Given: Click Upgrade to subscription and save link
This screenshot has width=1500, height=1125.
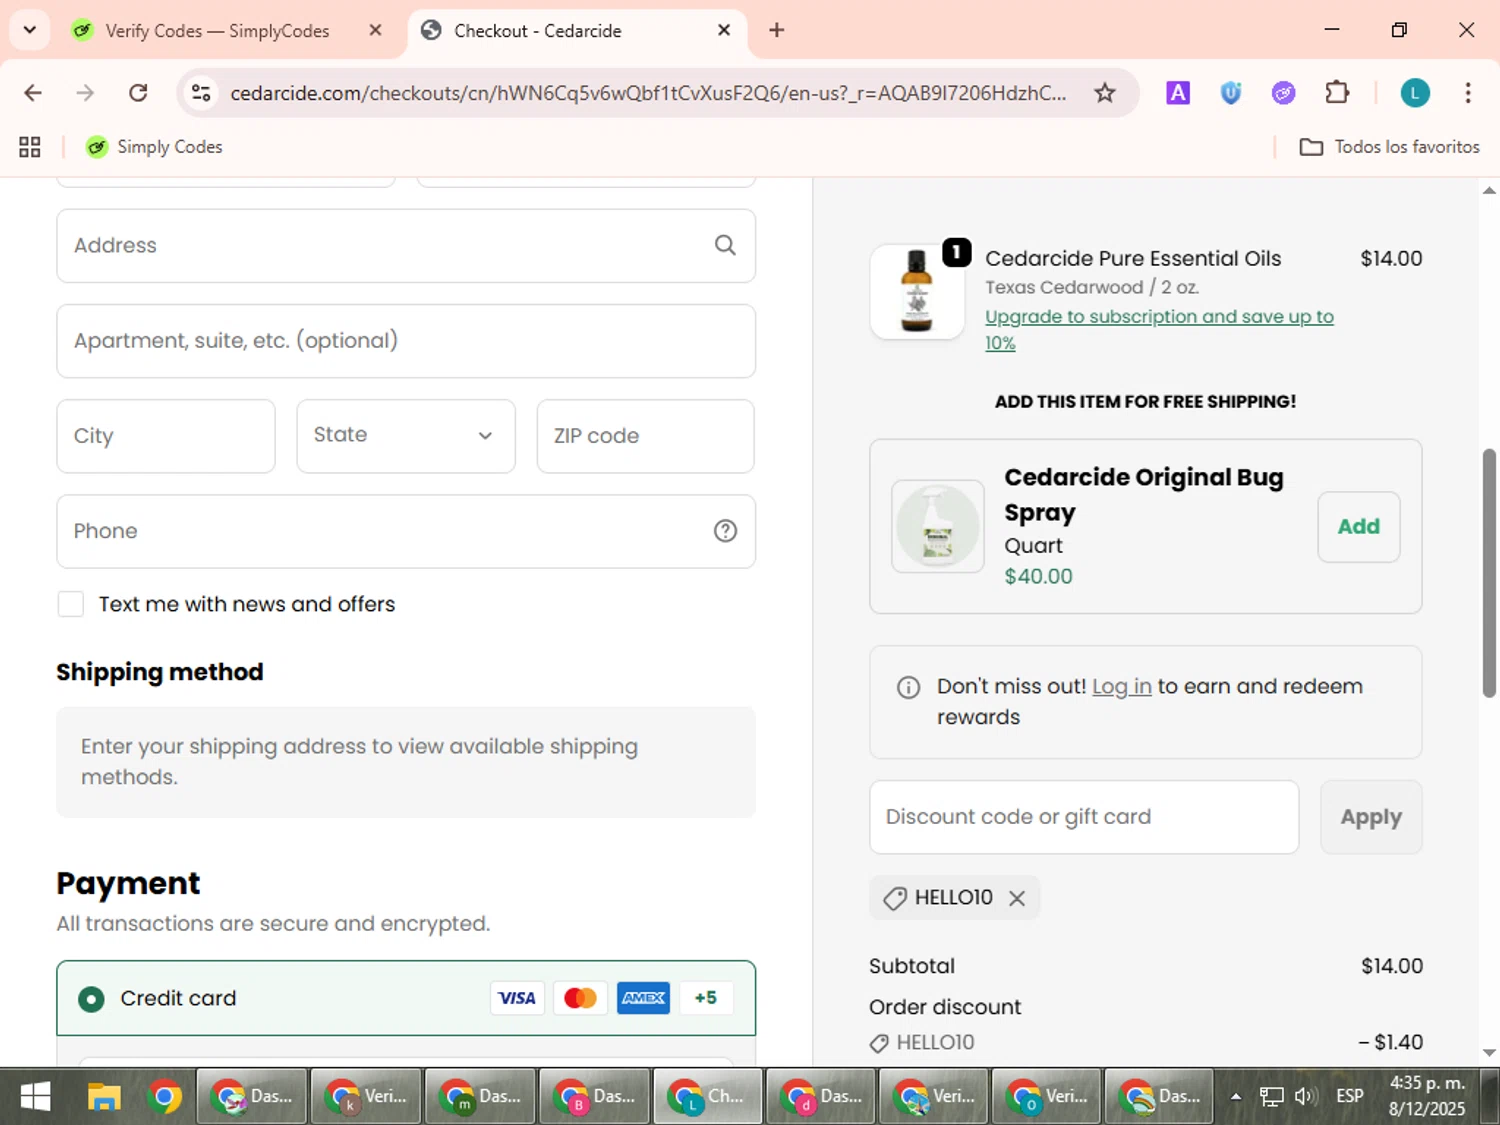Looking at the screenshot, I should point(1159,329).
